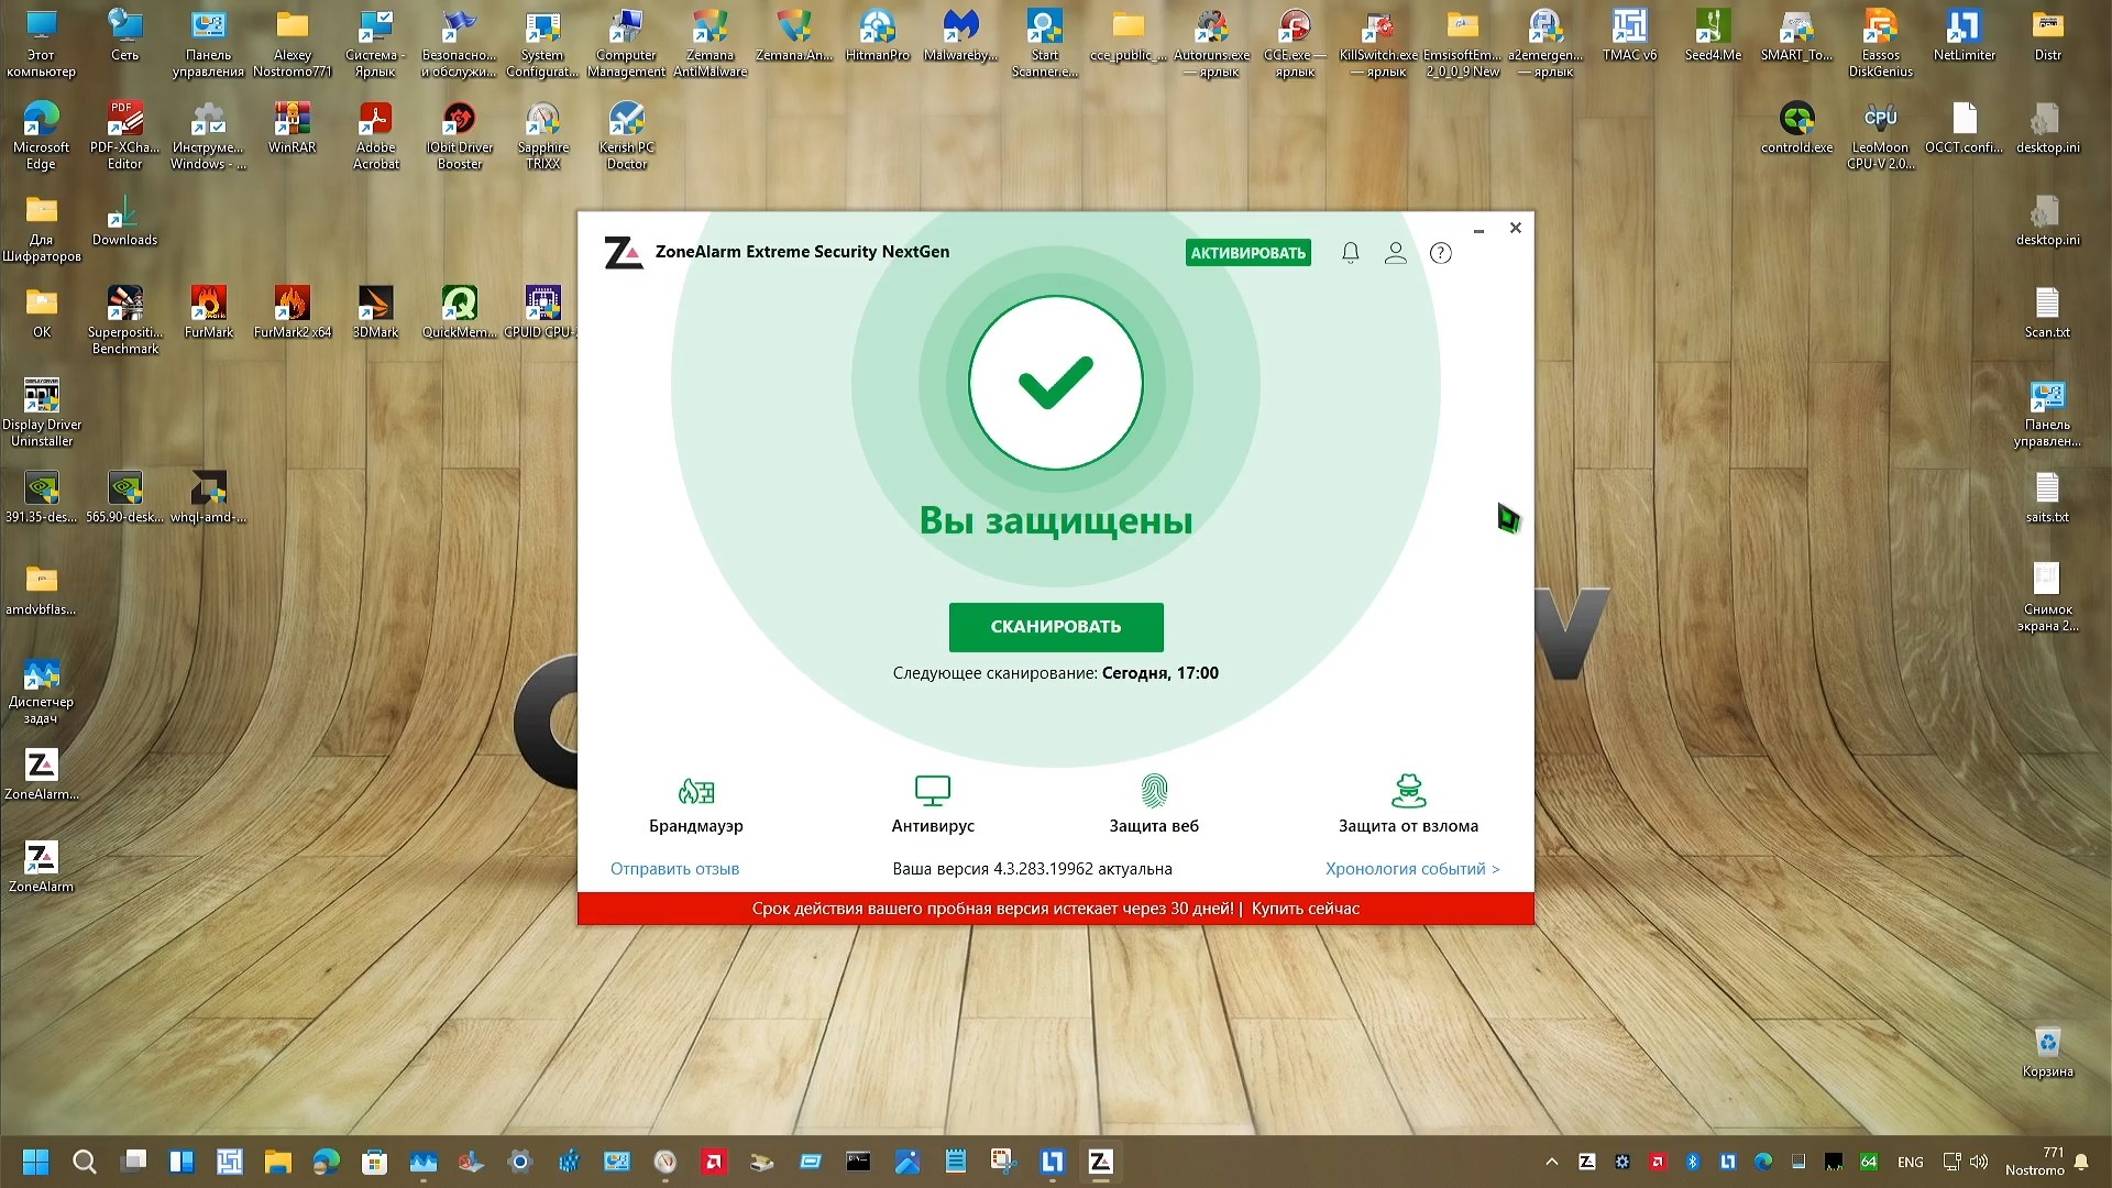
Task: Click the ZoneAlarm Z logo in header
Action: point(623,252)
